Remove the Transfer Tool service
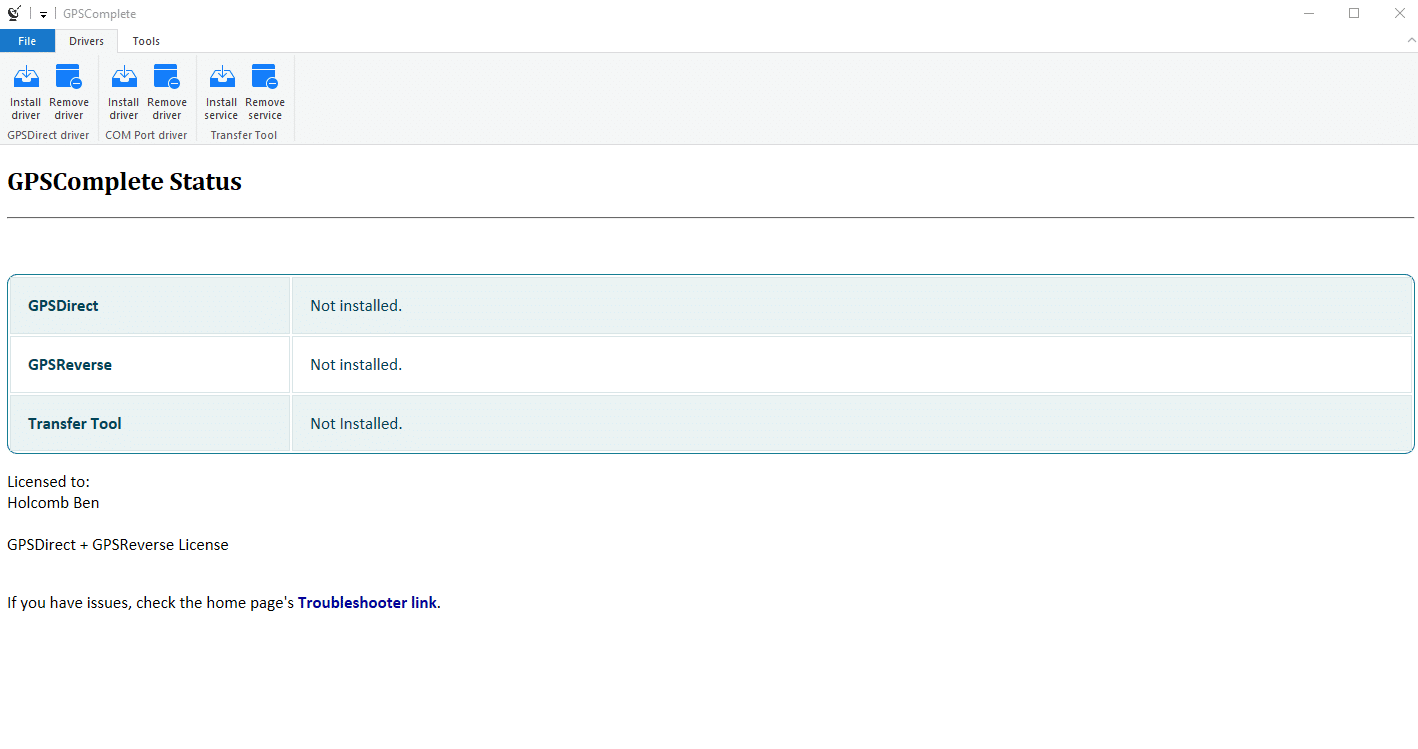Image resolution: width=1418 pixels, height=749 pixels. 265,91
